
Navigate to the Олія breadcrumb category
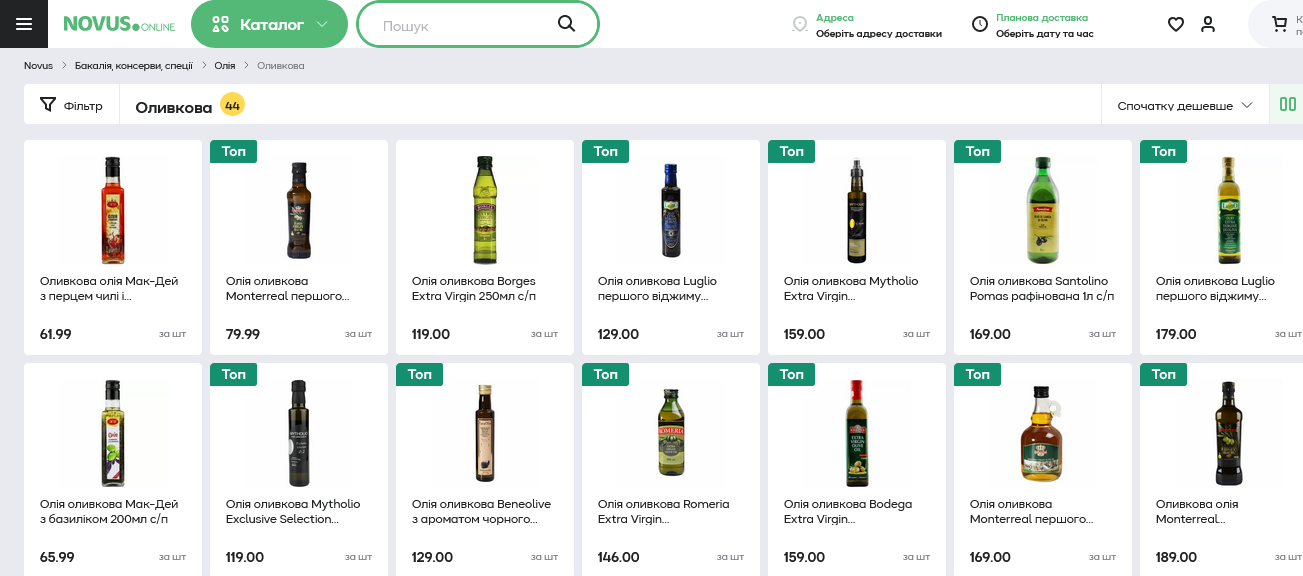[x=224, y=65]
